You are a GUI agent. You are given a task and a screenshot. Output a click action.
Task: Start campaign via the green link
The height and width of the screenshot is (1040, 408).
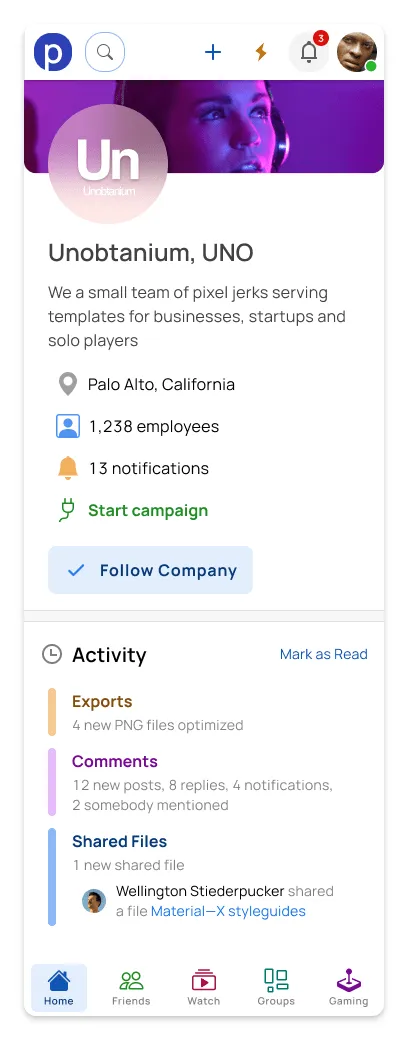point(148,510)
